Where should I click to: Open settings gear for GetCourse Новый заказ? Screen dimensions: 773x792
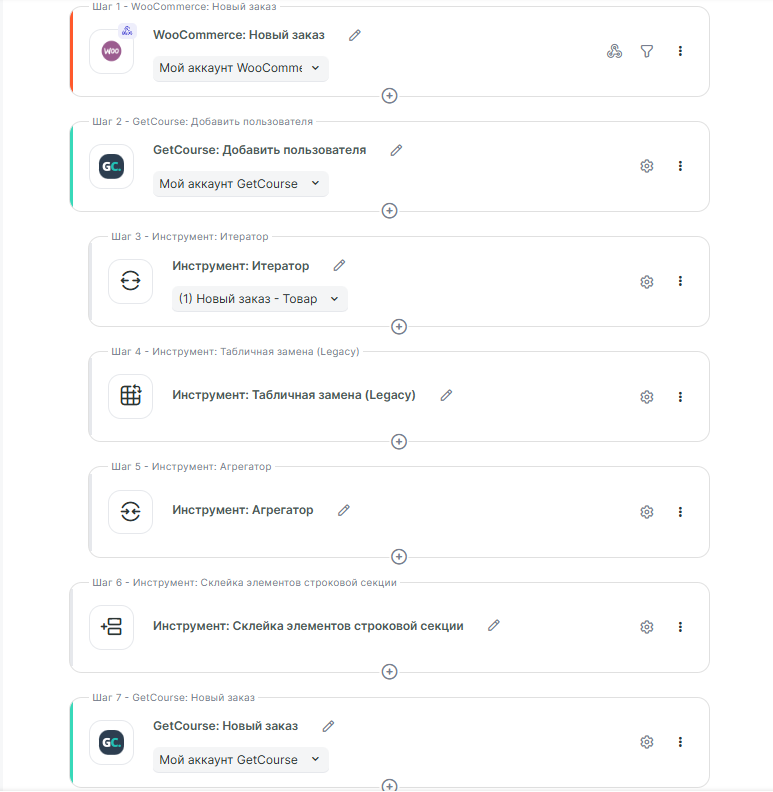point(647,742)
